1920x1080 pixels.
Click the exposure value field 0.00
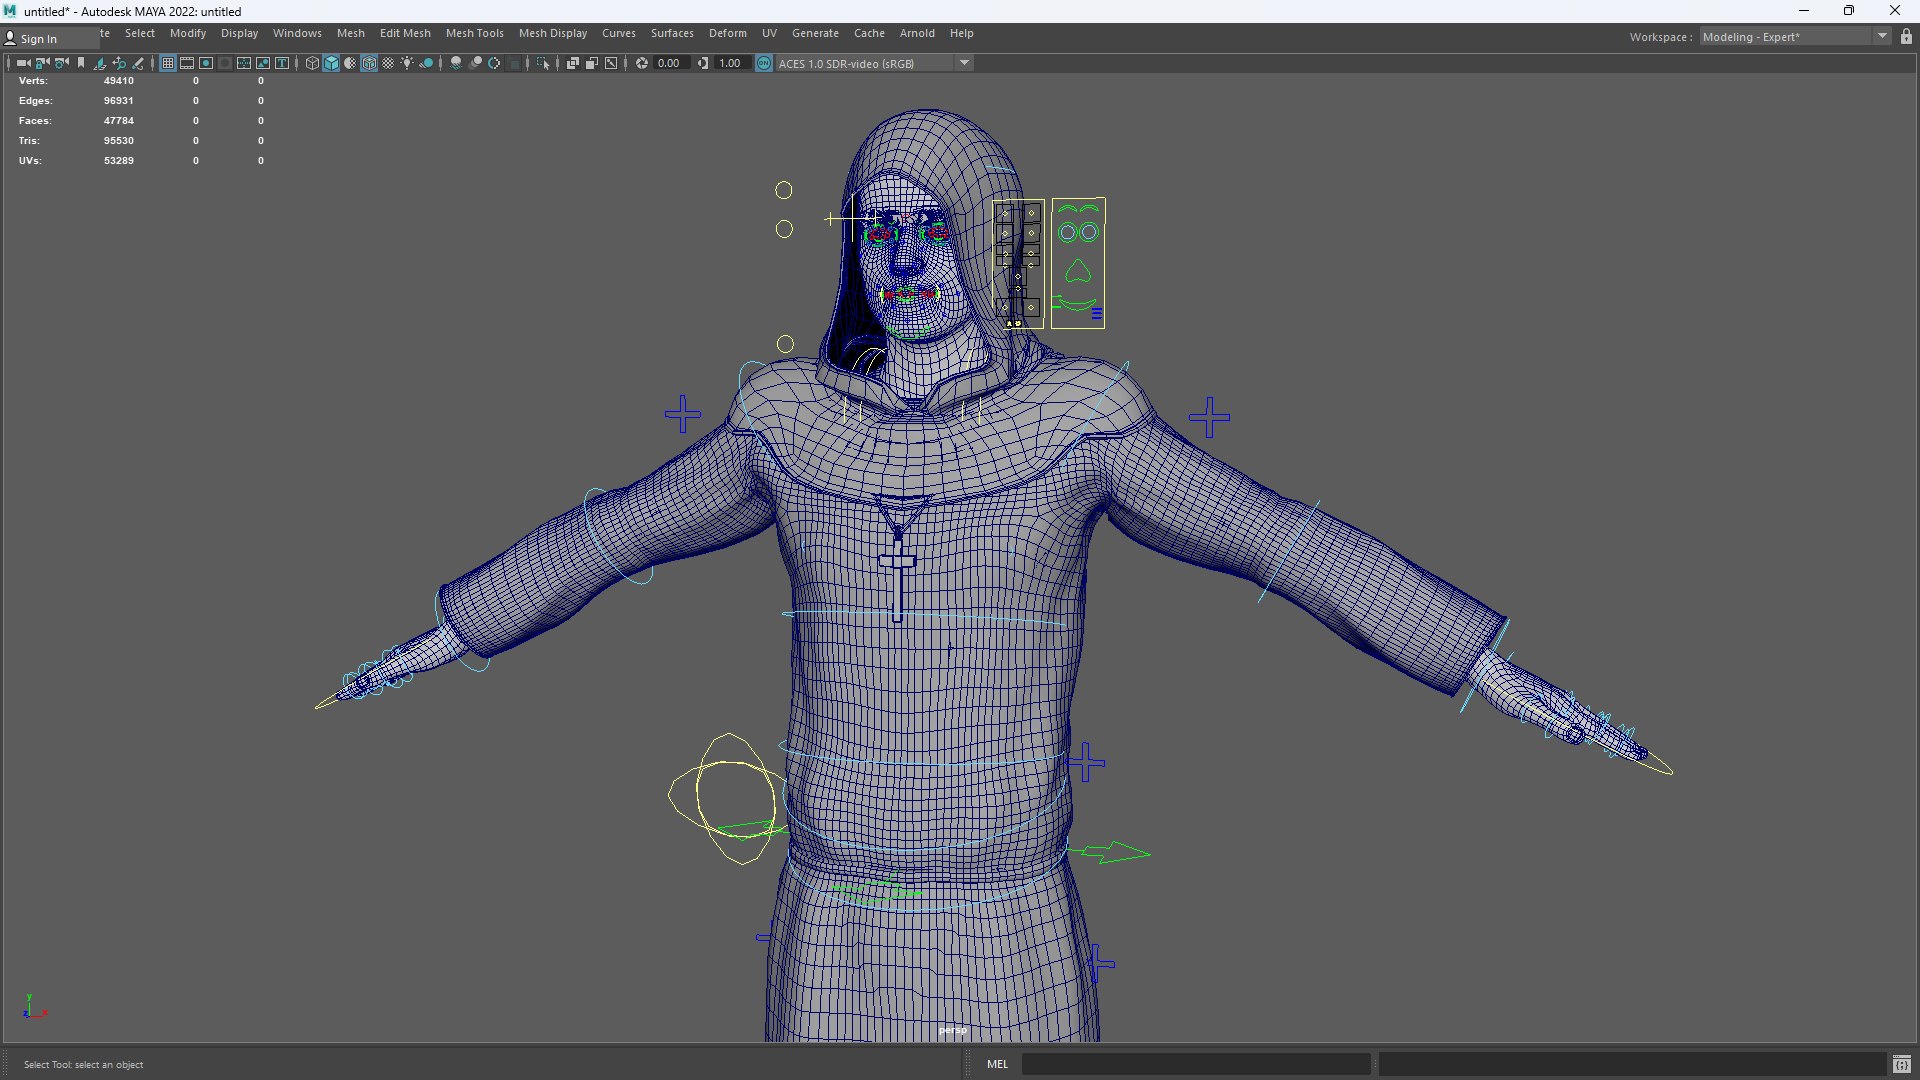(x=670, y=63)
